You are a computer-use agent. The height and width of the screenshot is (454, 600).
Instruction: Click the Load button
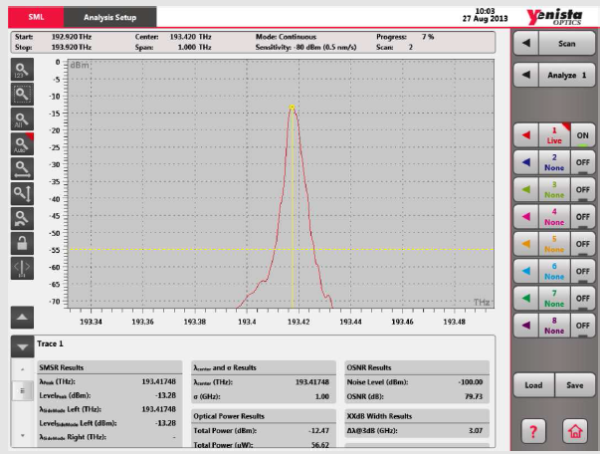pyautogui.click(x=534, y=385)
